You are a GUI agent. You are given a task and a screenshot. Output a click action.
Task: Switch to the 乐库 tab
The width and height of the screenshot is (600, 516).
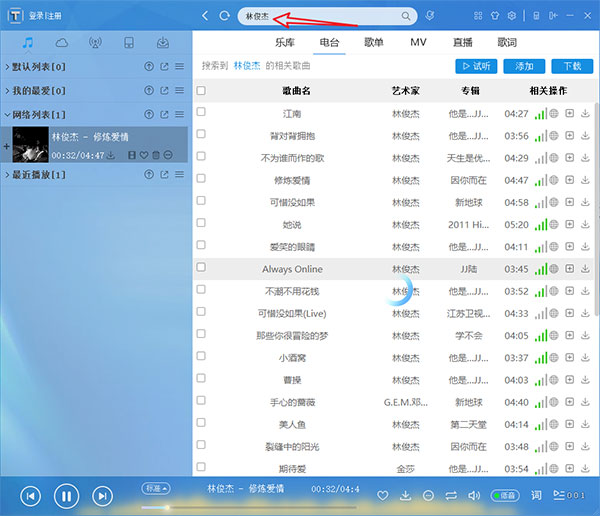point(285,42)
